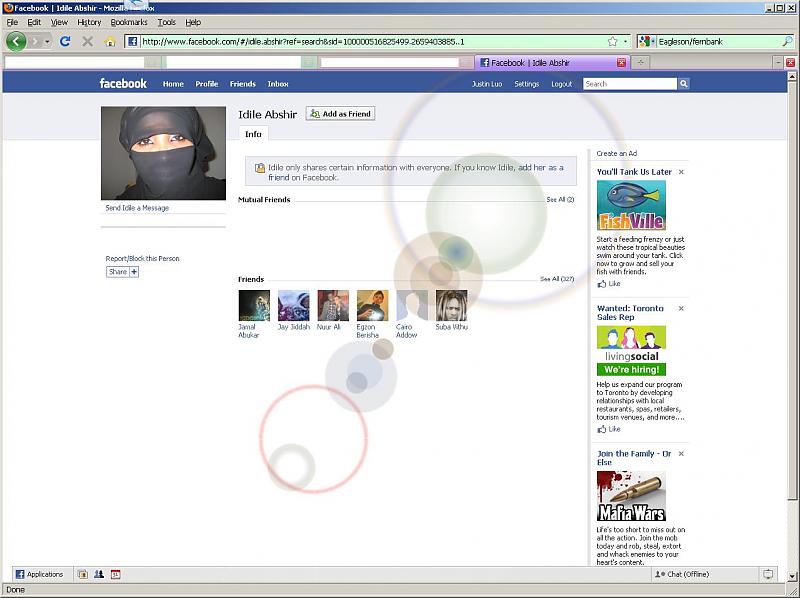Open the Applications menu in bottom bar
This screenshot has width=800, height=598.
39,574
